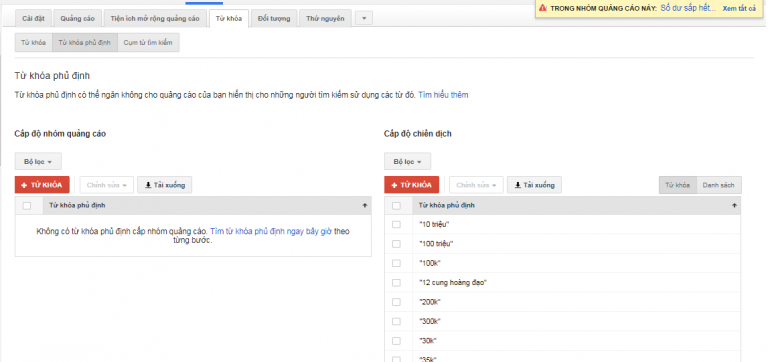The height and width of the screenshot is (362, 768).
Task: Click Từ khóa phủ định header in campaign table
Action: tap(447, 206)
